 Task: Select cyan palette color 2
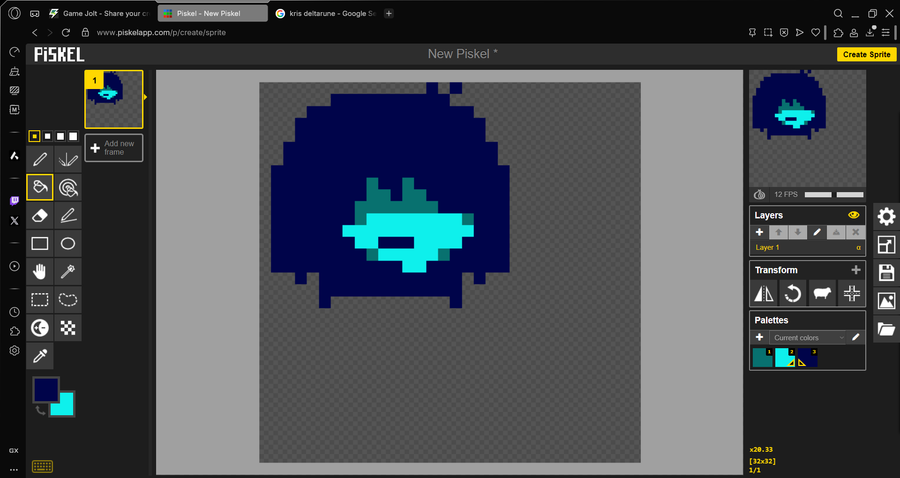[785, 357]
